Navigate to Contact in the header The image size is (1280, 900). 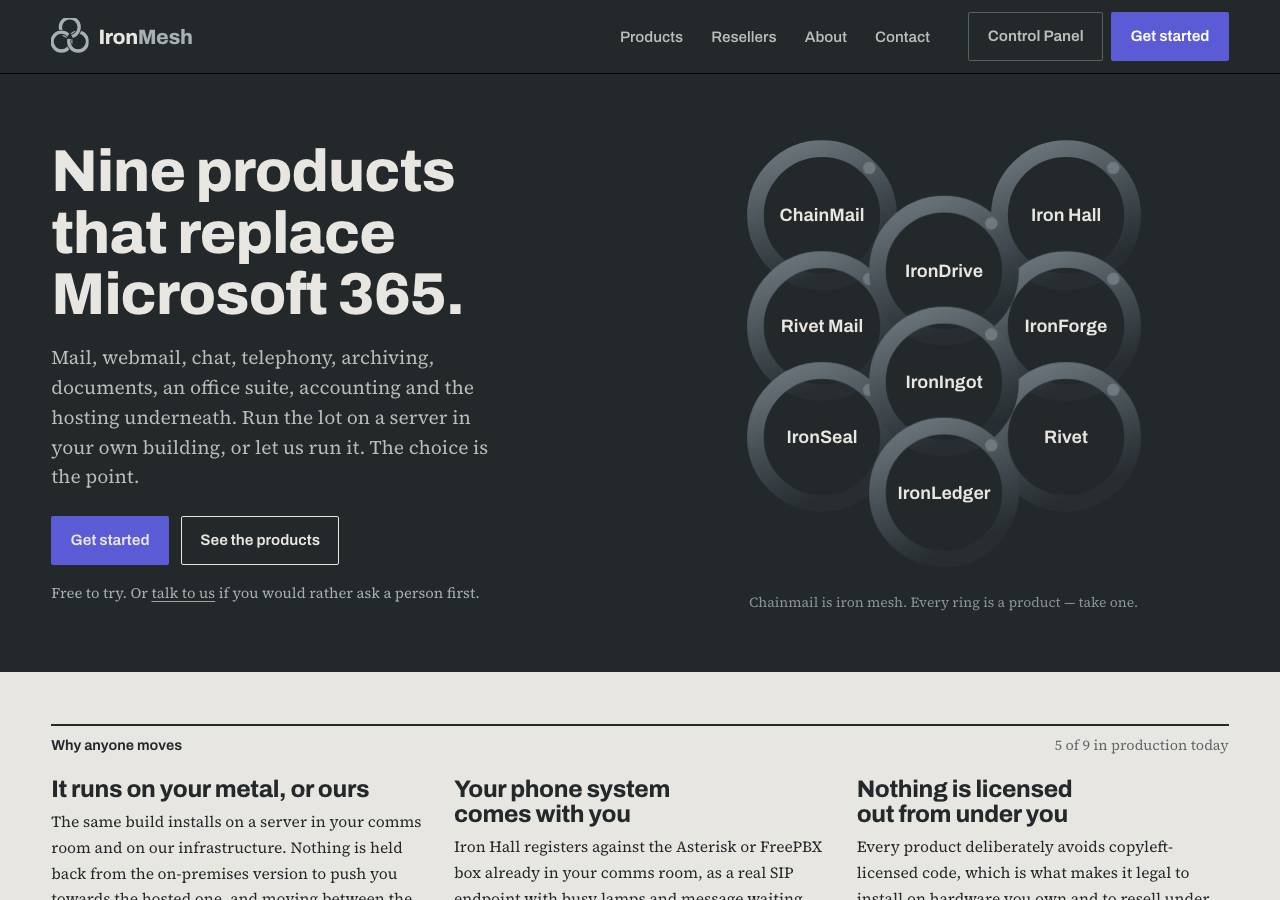902,37
